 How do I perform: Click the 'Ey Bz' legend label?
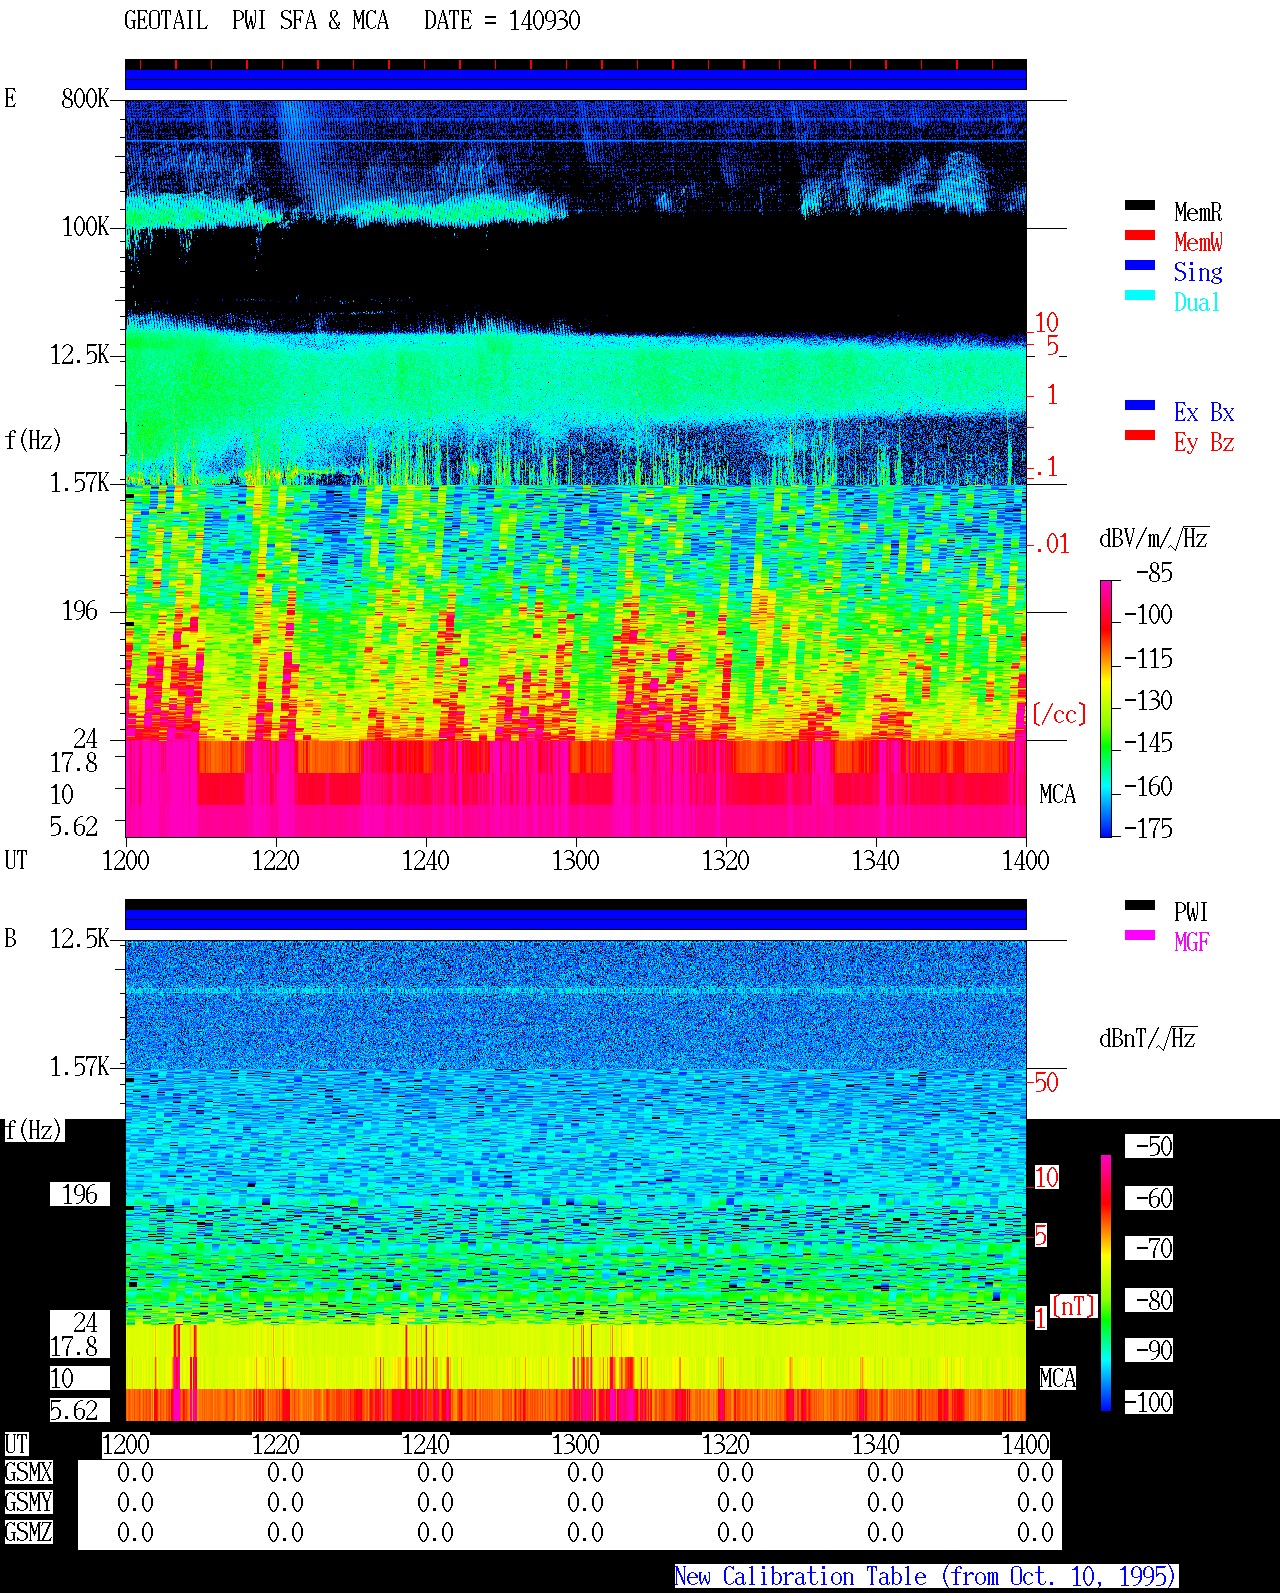pyautogui.click(x=1204, y=442)
